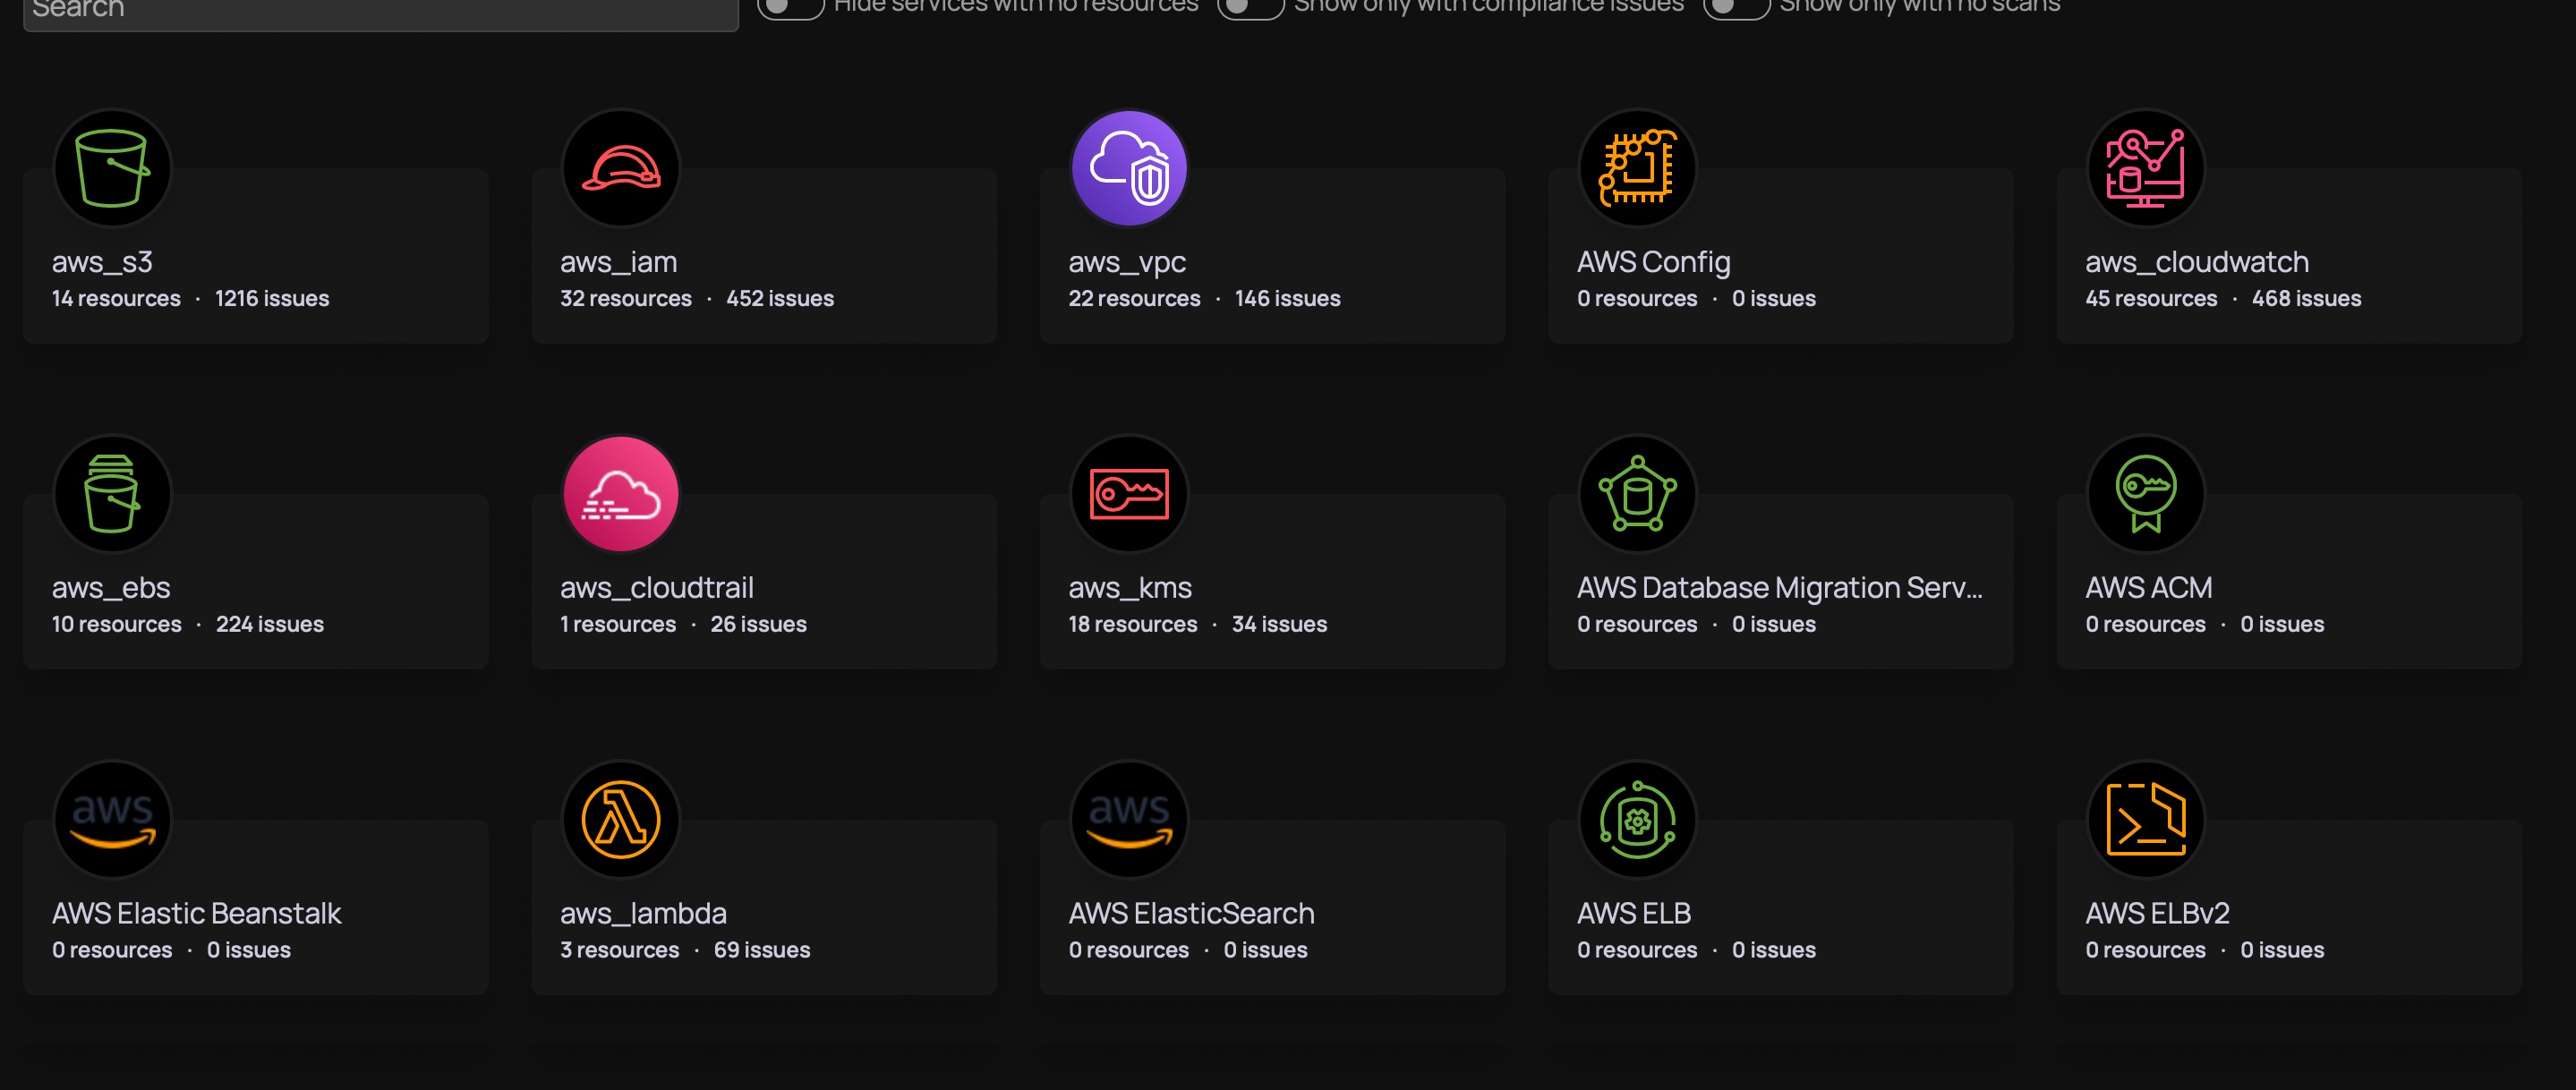This screenshot has width=2576, height=1090.
Task: Click the AWS ElasticSearch logo icon
Action: coord(1129,820)
